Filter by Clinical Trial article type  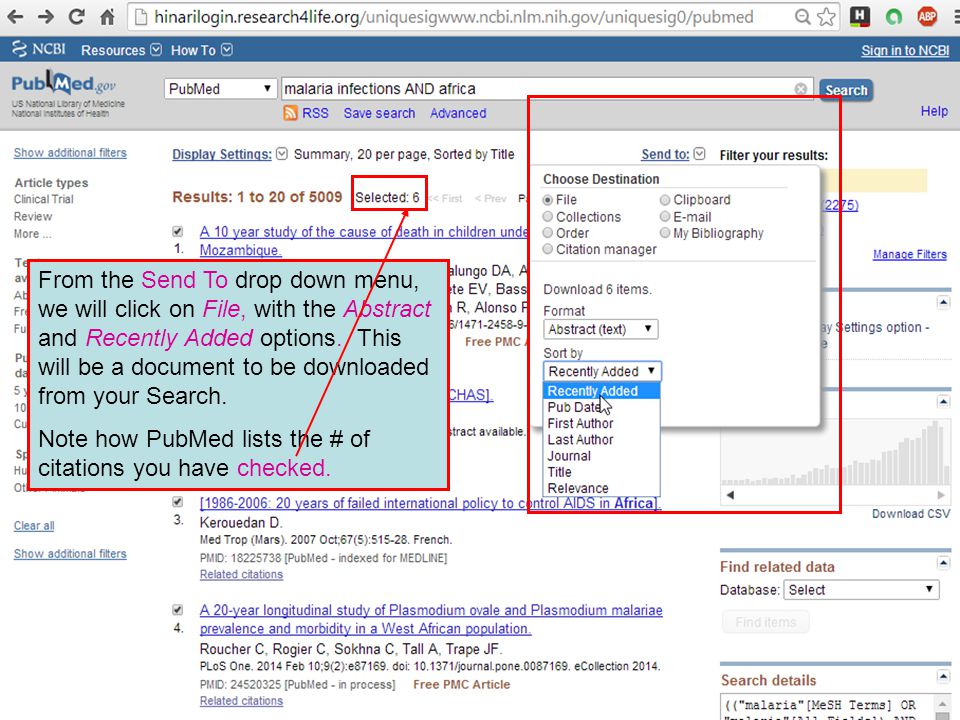(43, 199)
